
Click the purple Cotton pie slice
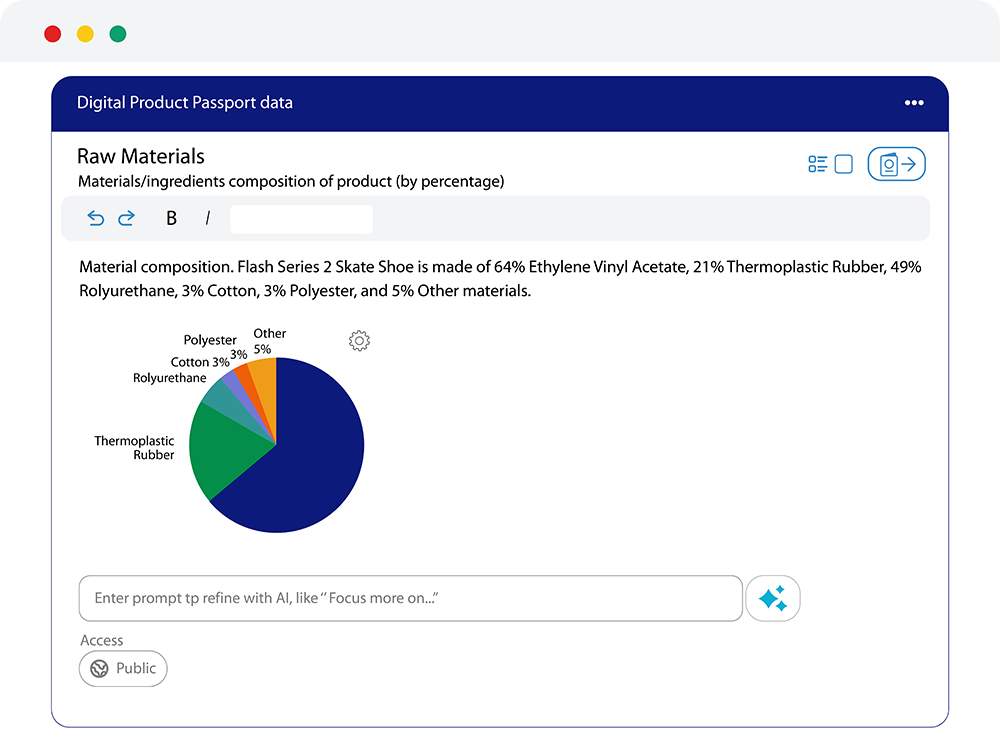[x=237, y=388]
